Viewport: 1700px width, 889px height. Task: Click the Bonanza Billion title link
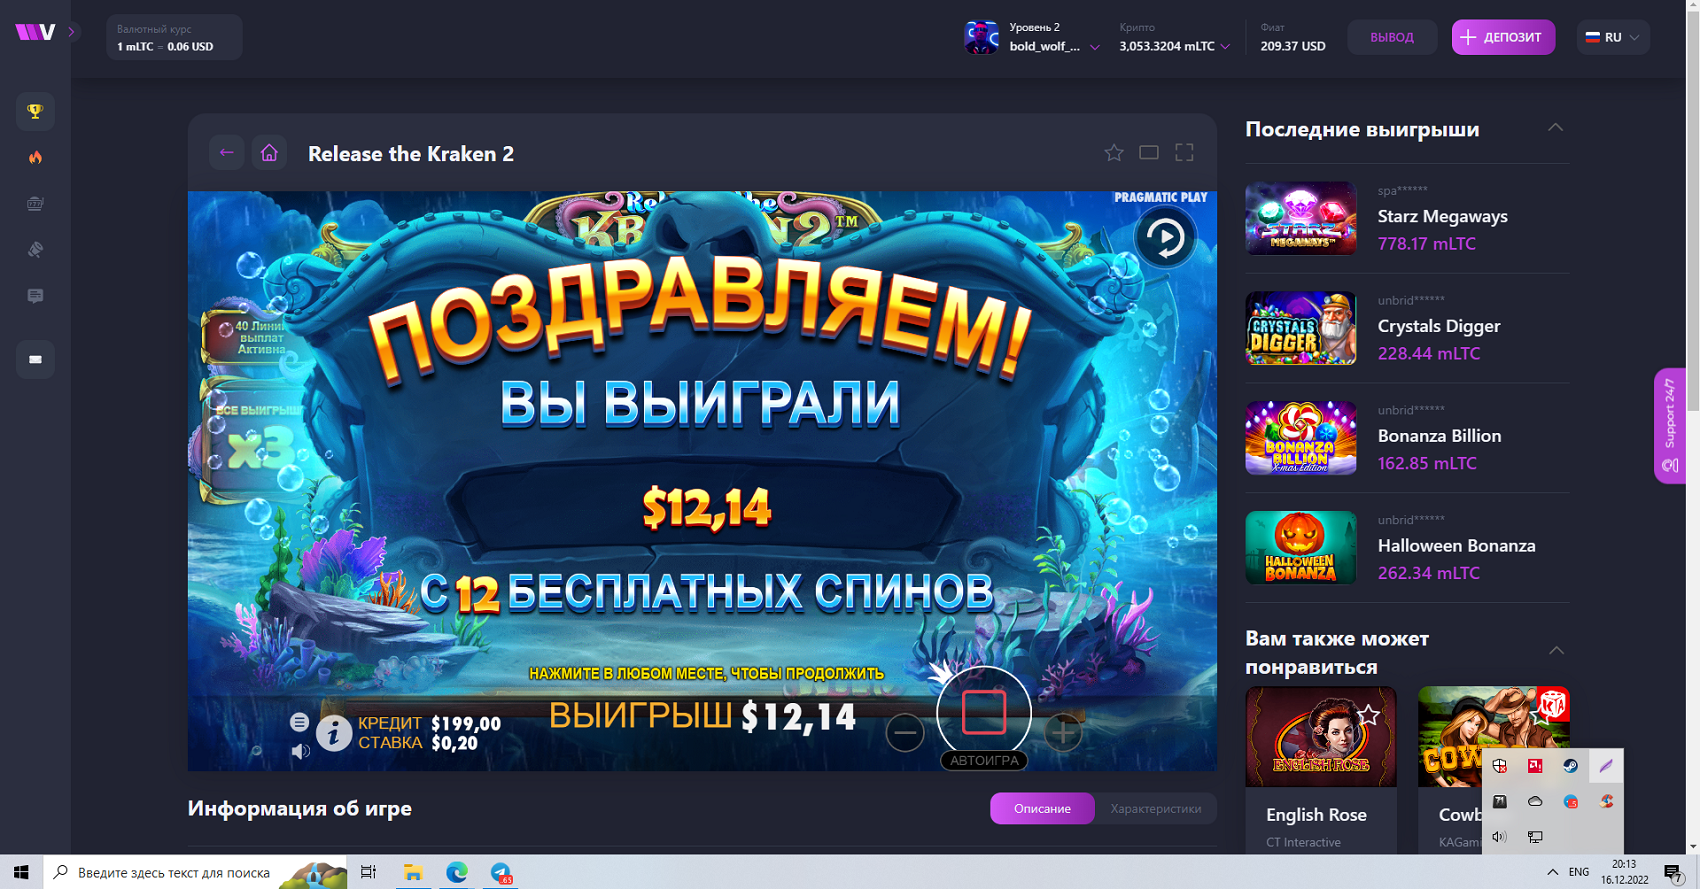coord(1439,436)
